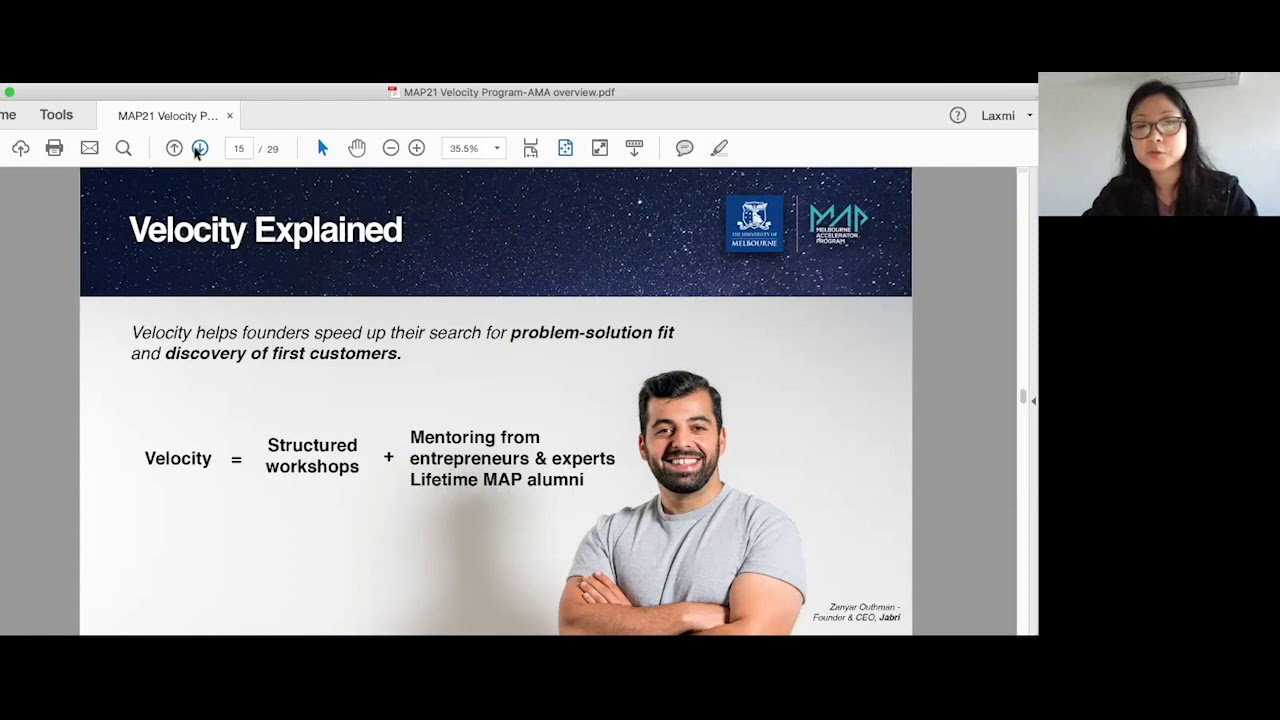The image size is (1280, 720).
Task: Open the help question mark icon
Action: [x=958, y=115]
